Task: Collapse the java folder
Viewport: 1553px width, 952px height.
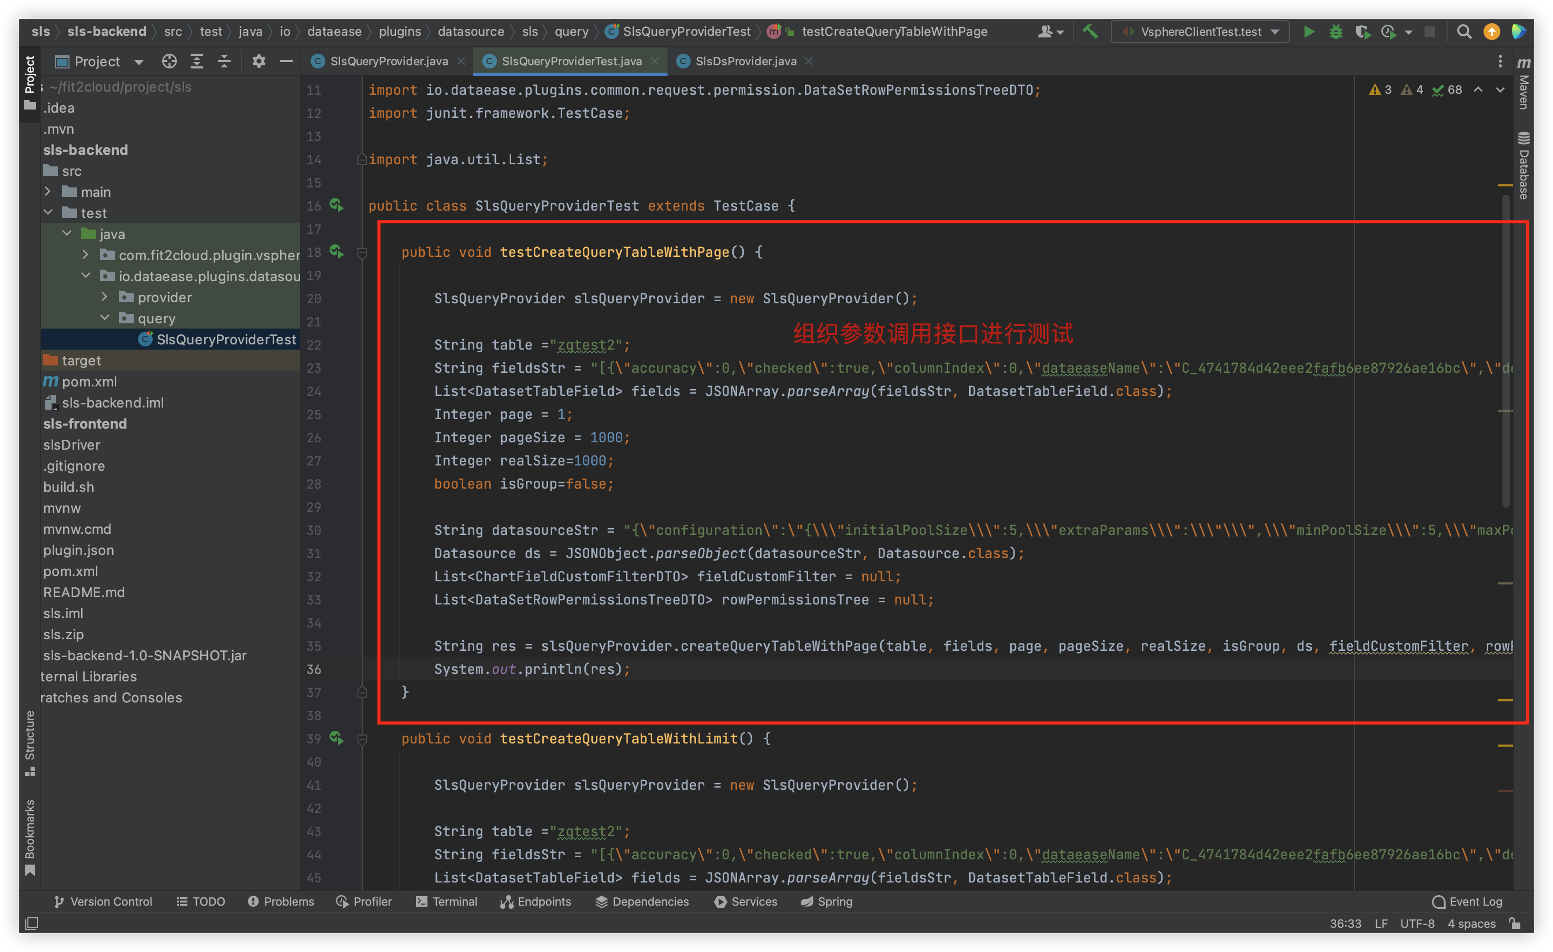Action: point(66,233)
